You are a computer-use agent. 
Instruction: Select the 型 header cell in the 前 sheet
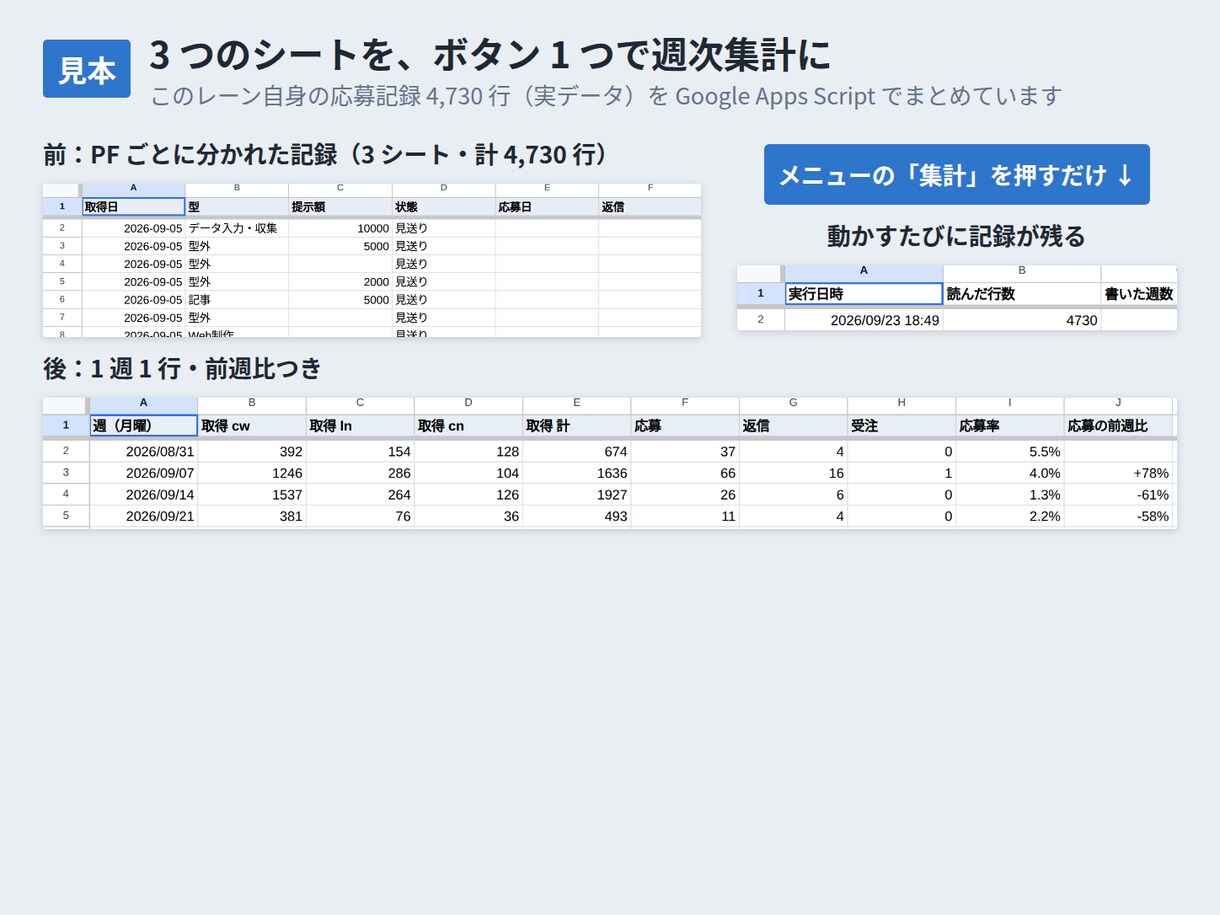click(237, 207)
